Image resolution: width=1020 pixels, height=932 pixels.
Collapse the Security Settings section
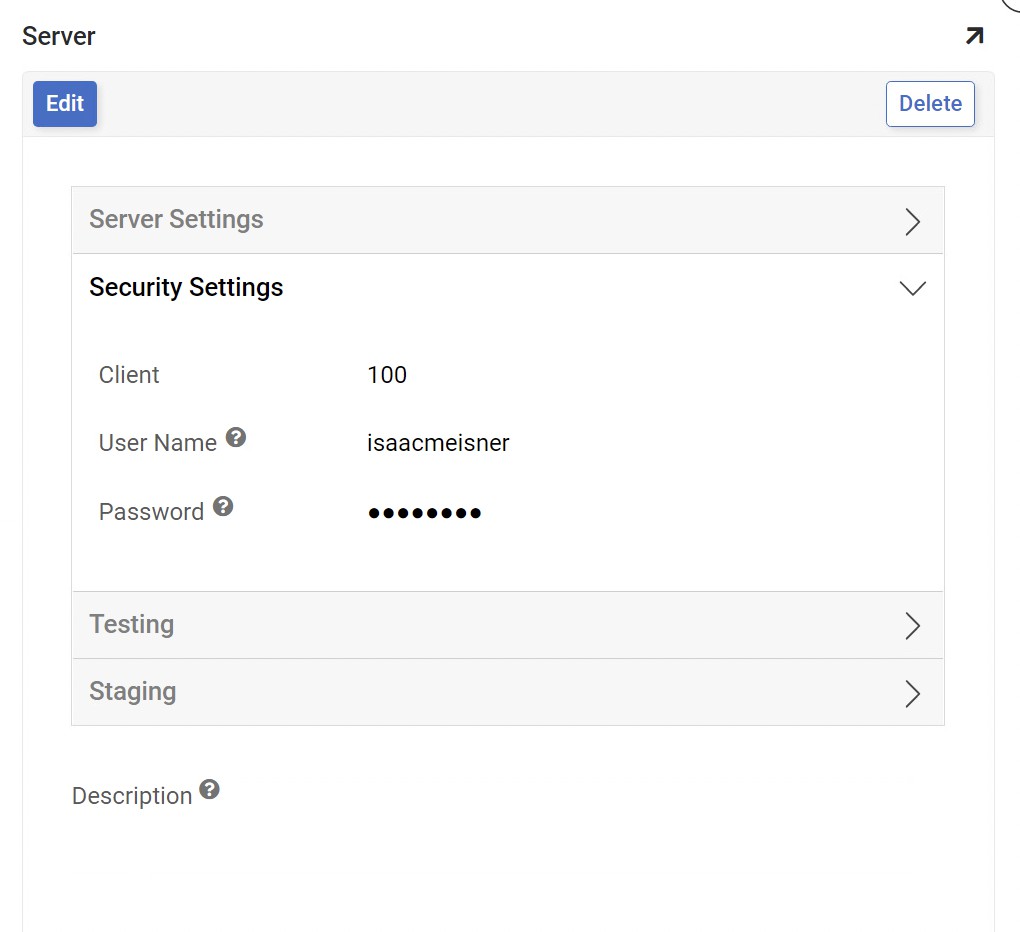[x=911, y=288]
